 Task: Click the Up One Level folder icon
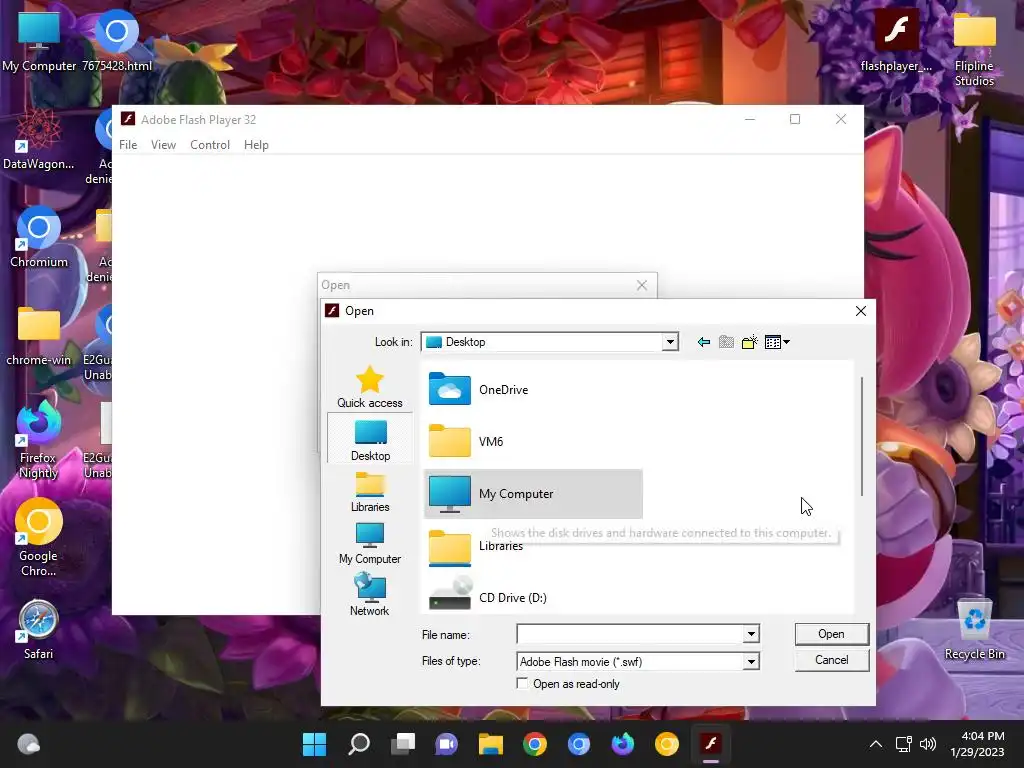(726, 342)
